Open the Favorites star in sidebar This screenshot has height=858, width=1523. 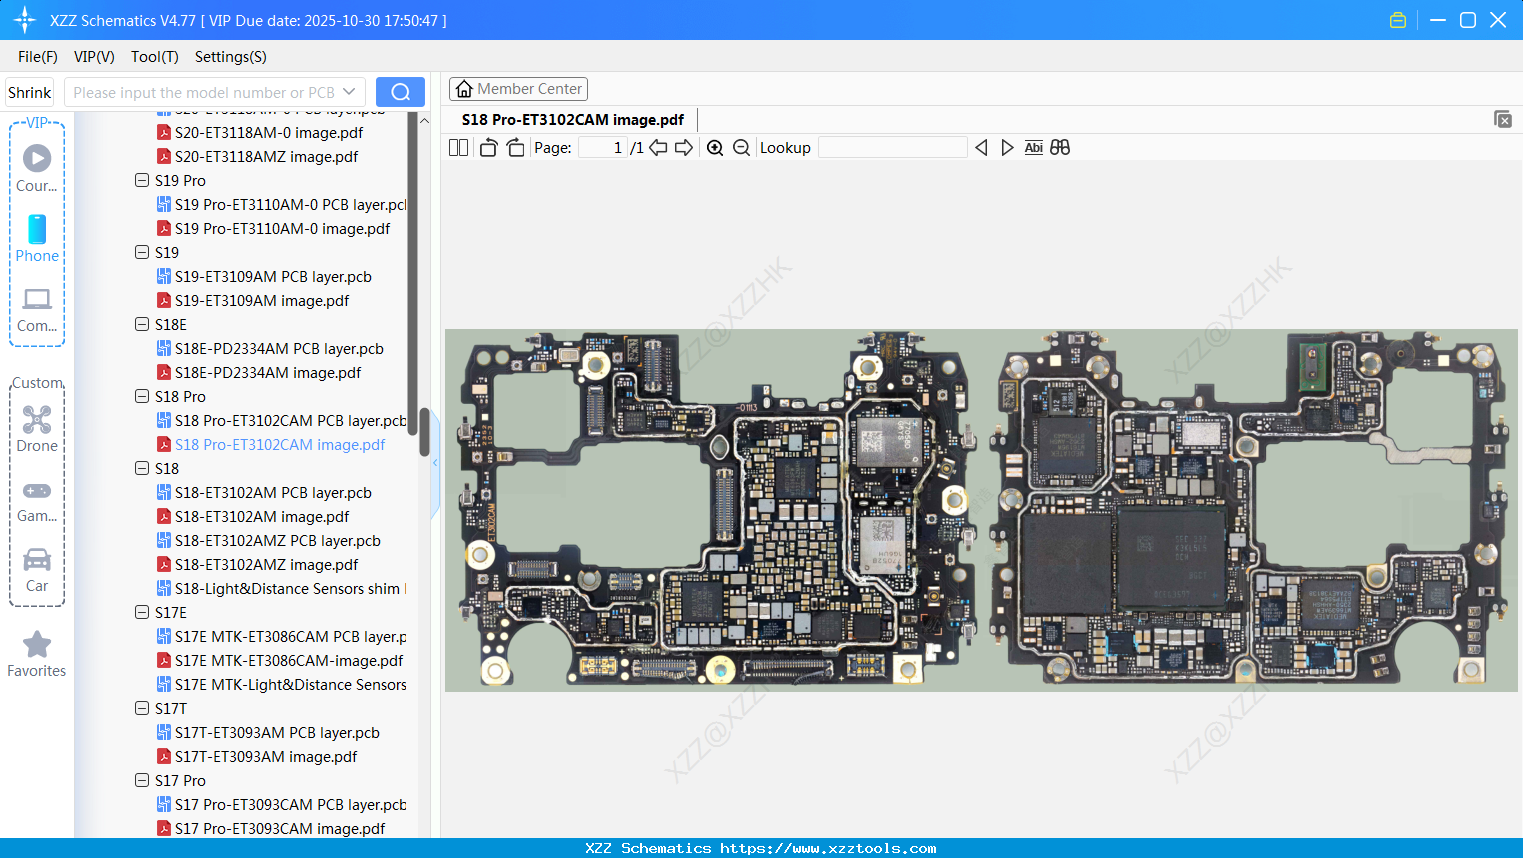tap(37, 654)
